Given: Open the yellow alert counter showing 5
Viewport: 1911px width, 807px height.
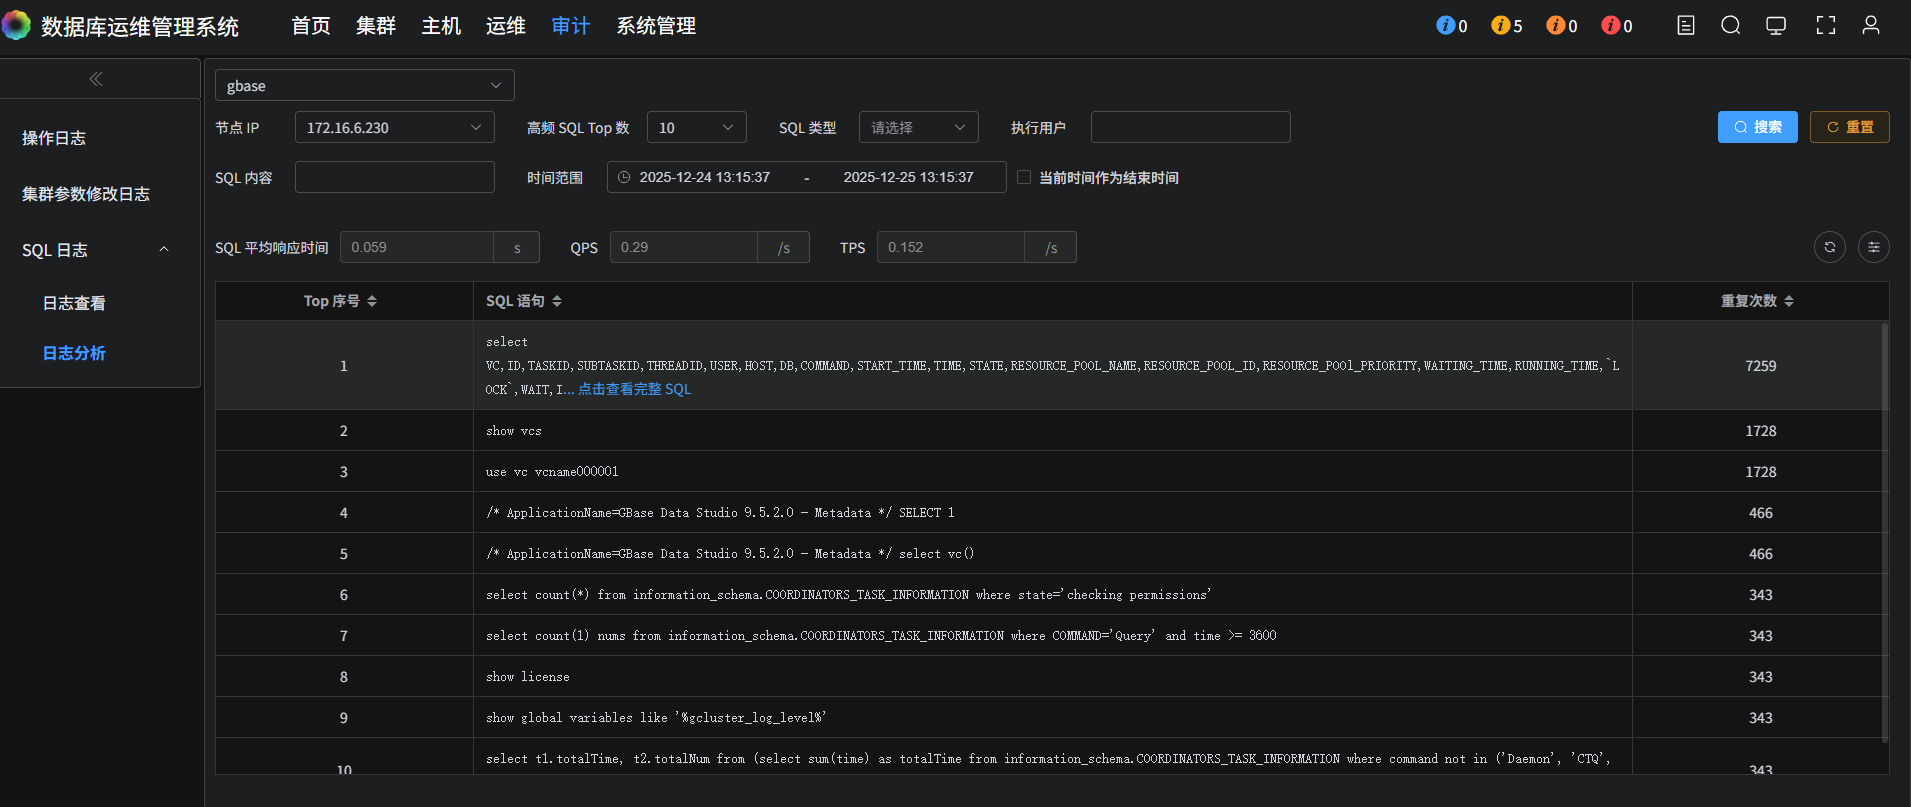Looking at the screenshot, I should click(x=1507, y=26).
